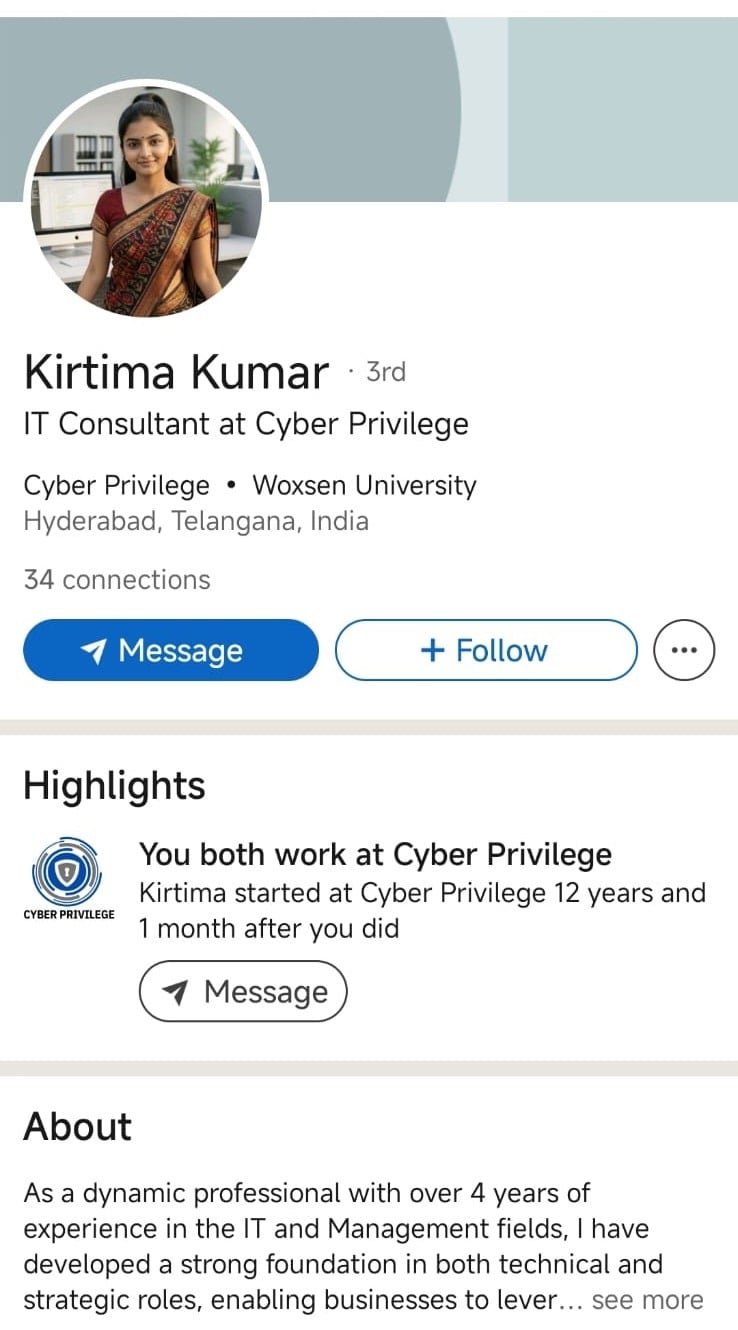Open the Woxsen University page link
Viewport: 738px width, 1330px height.
(x=364, y=486)
